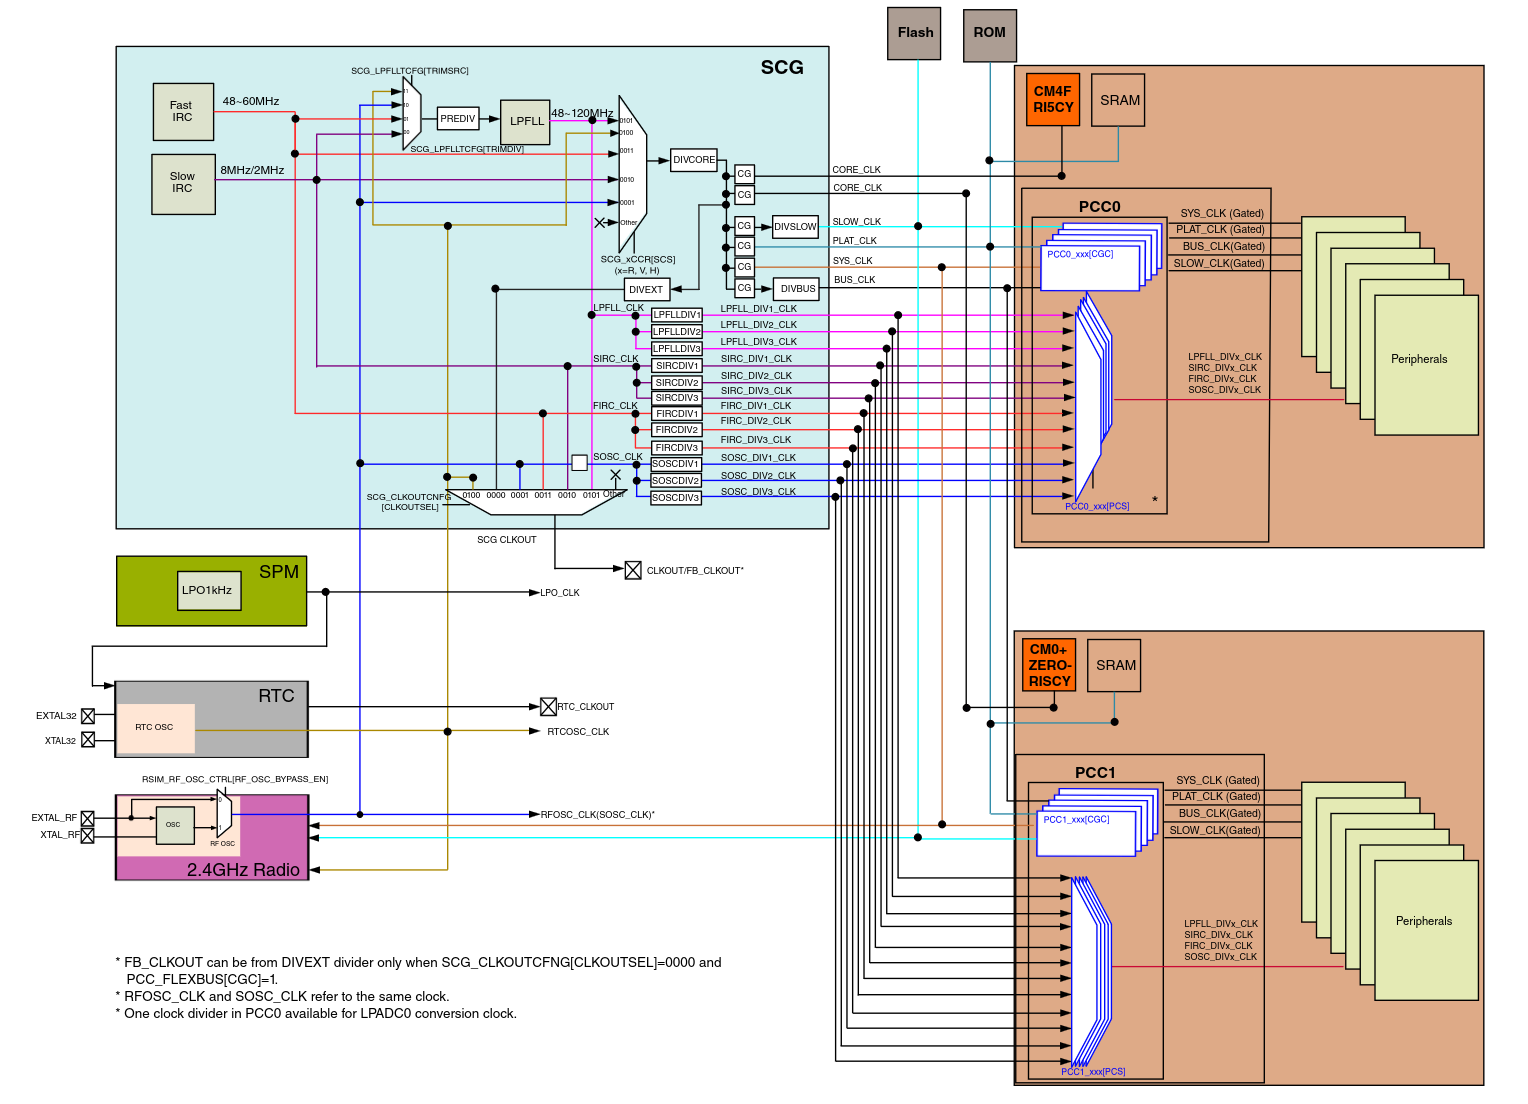Screen dimensions: 1528x1104
Task: Click the PREDIV block
Action: point(458,117)
